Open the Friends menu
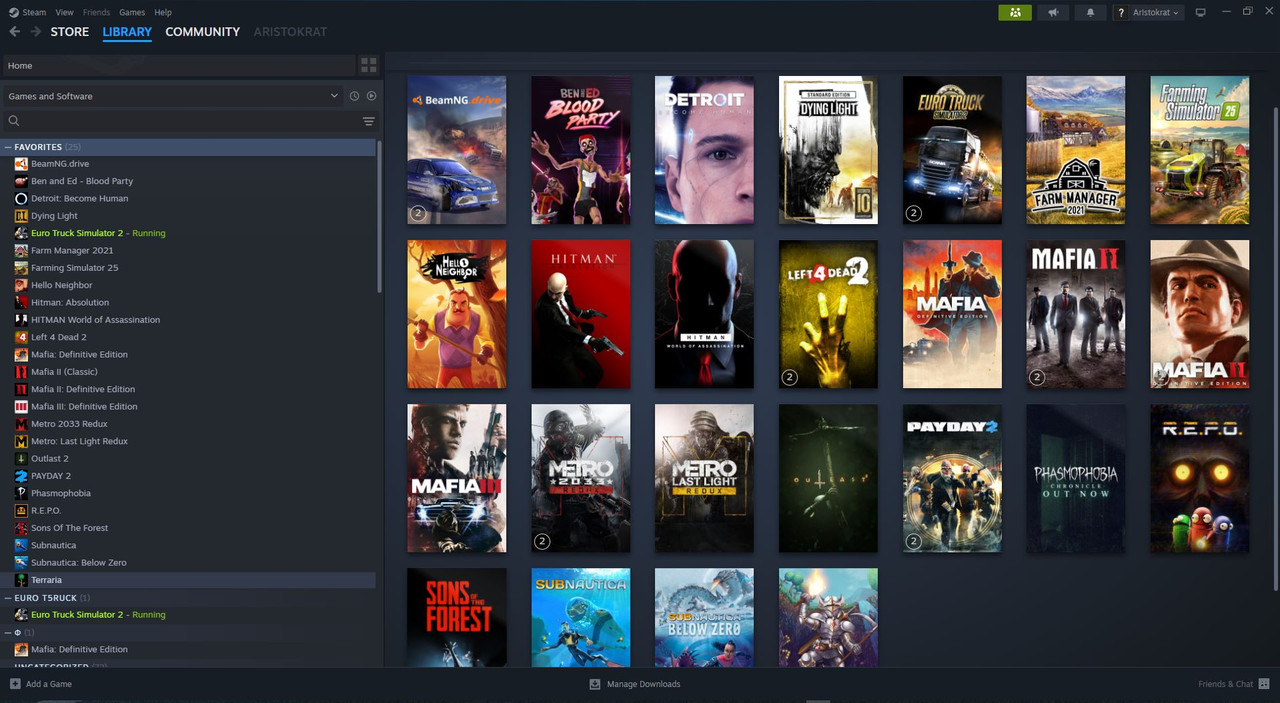Viewport: 1280px width, 703px height. tap(96, 12)
